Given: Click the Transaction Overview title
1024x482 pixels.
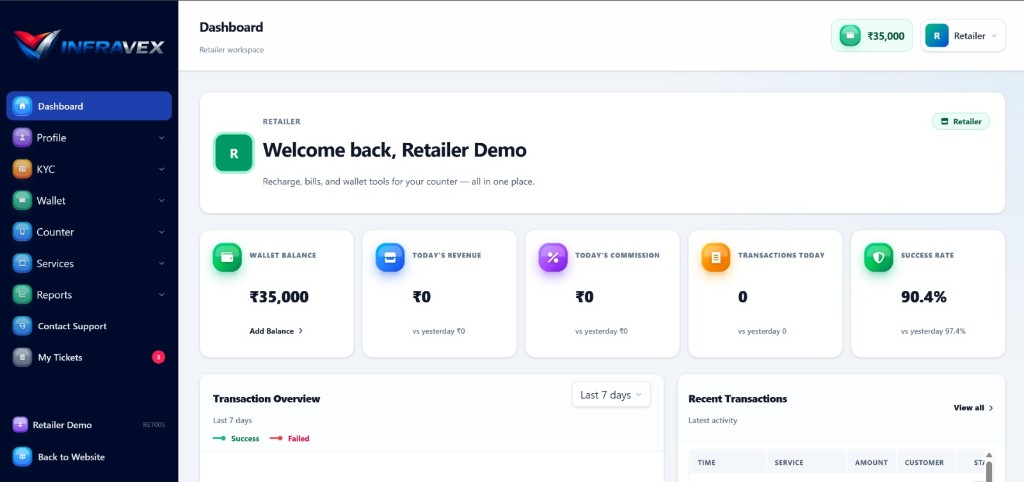Looking at the screenshot, I should [266, 398].
